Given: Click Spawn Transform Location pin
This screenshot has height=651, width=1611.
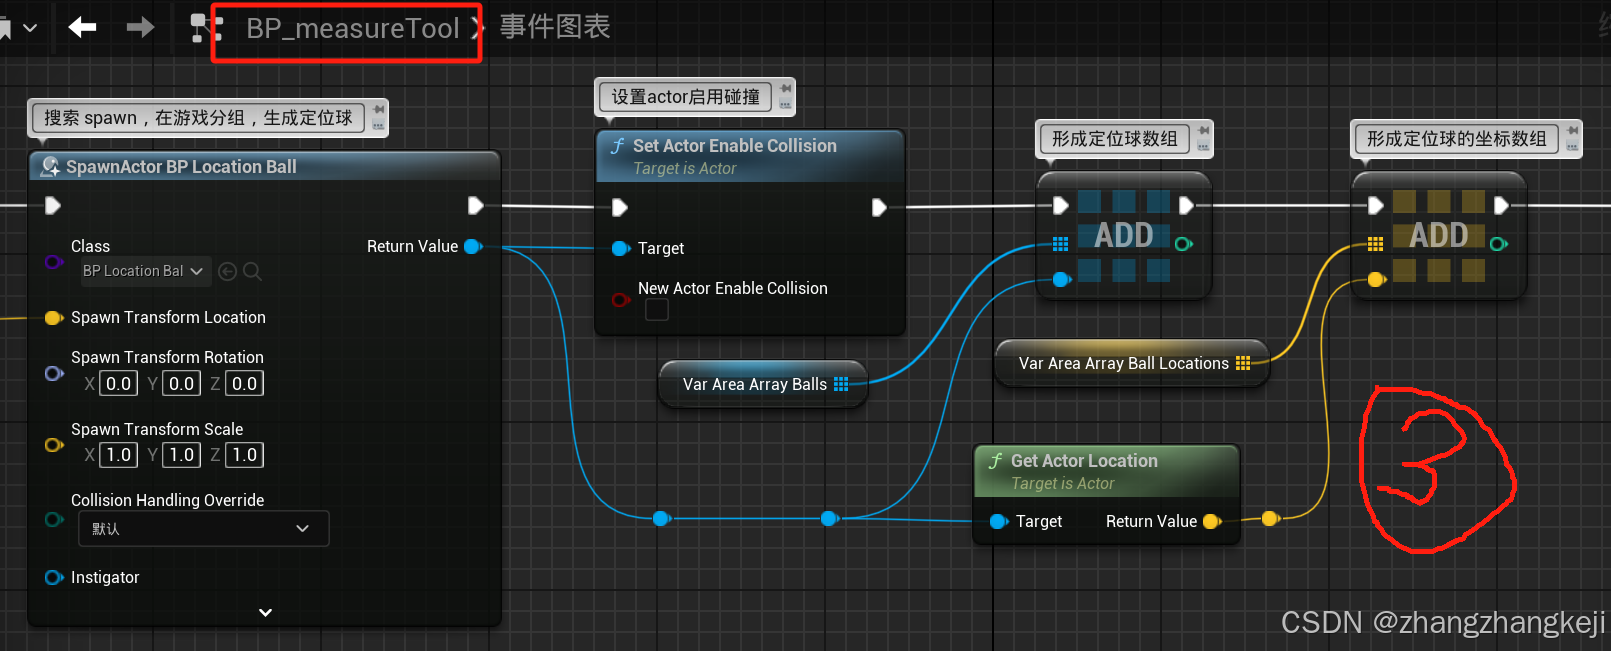Looking at the screenshot, I should (x=54, y=318).
